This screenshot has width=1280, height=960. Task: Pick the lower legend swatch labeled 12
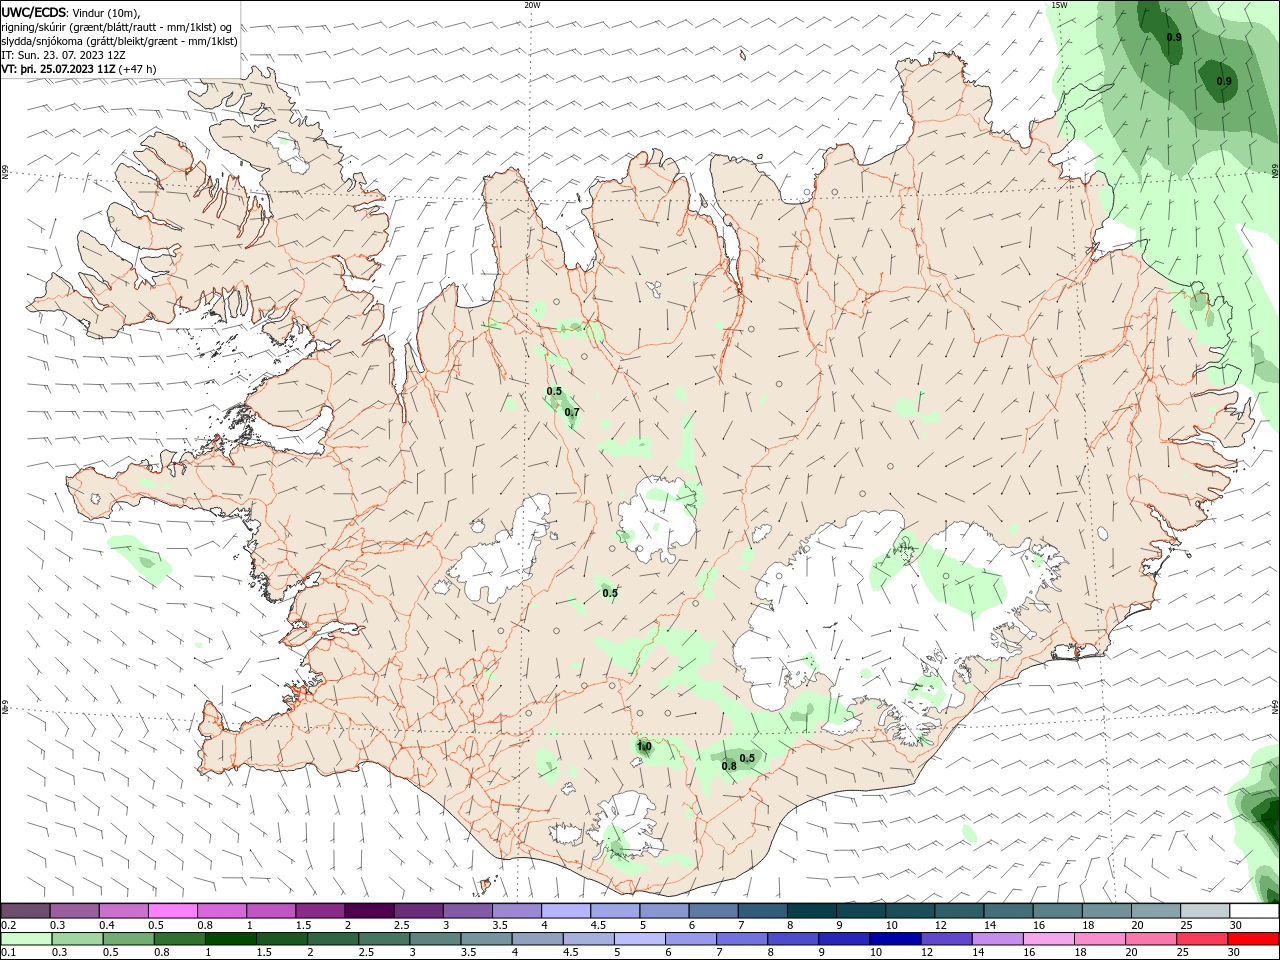click(947, 939)
